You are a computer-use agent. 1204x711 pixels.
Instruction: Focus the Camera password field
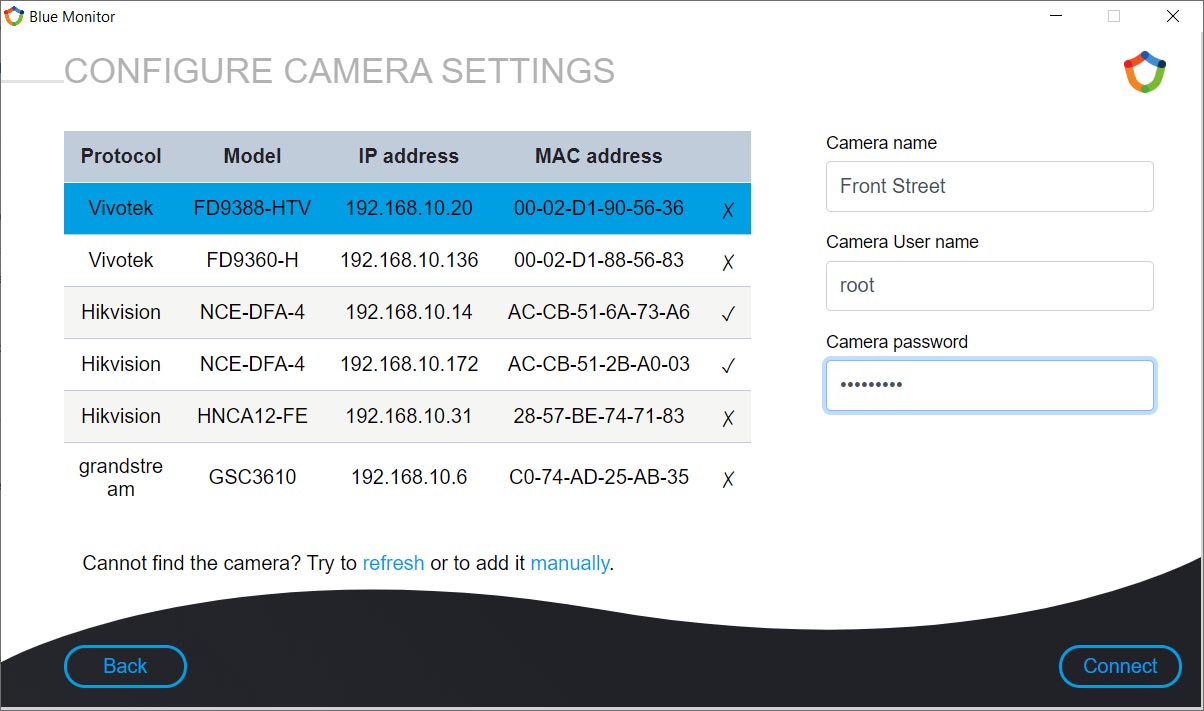click(x=990, y=385)
